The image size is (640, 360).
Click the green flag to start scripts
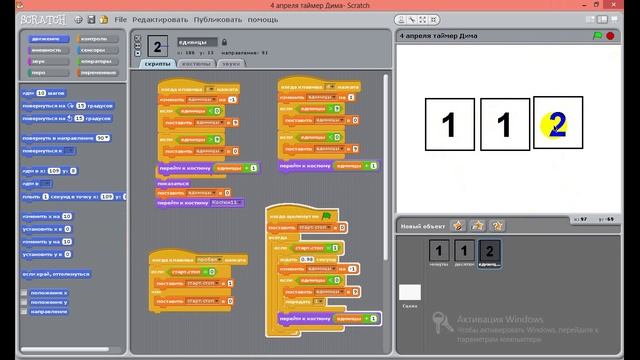[598, 36]
